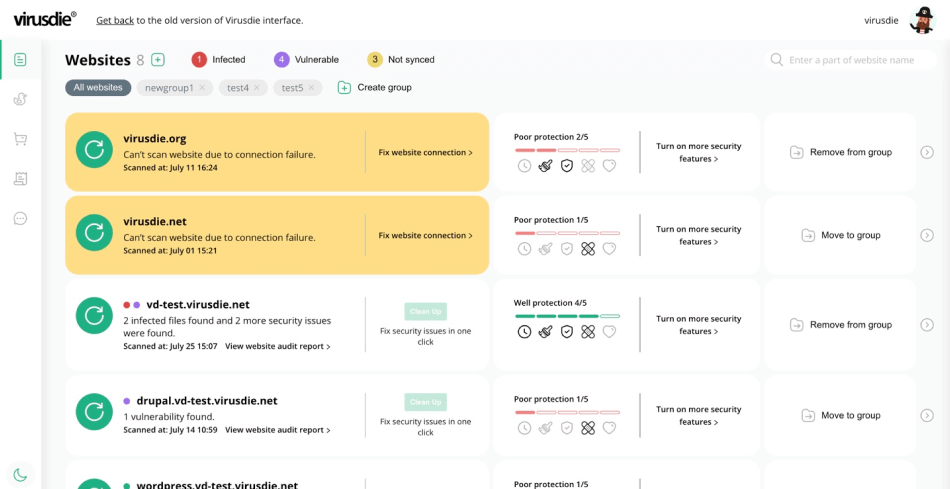Click brush icon in vd-test.virusdie.net row

pyautogui.click(x=545, y=331)
